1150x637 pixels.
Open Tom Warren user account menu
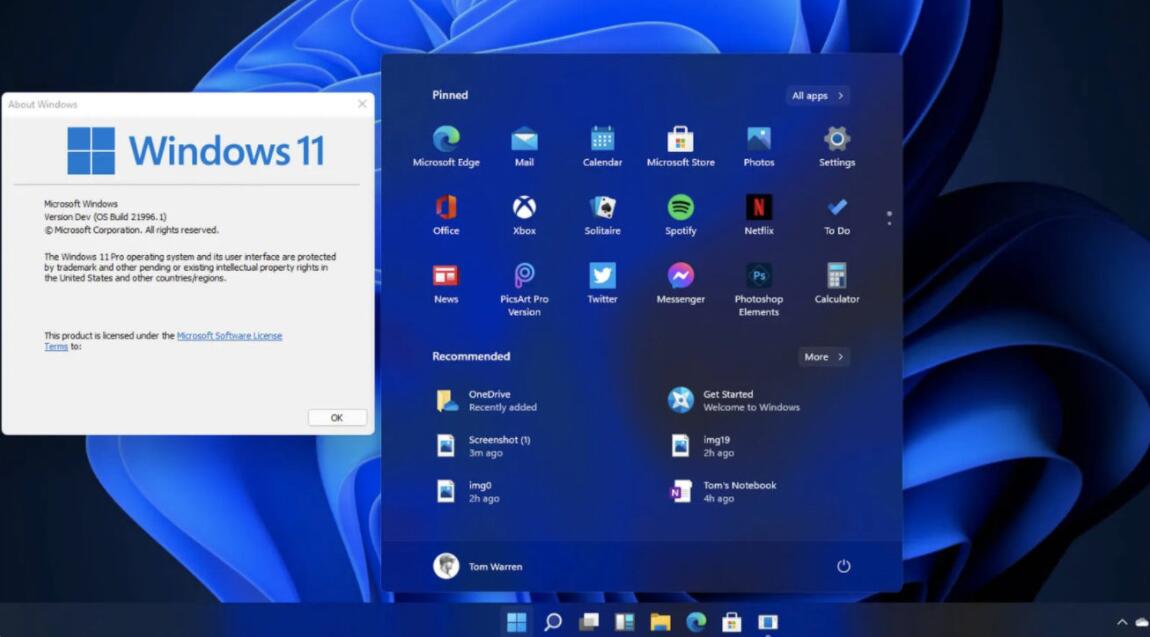tap(479, 566)
